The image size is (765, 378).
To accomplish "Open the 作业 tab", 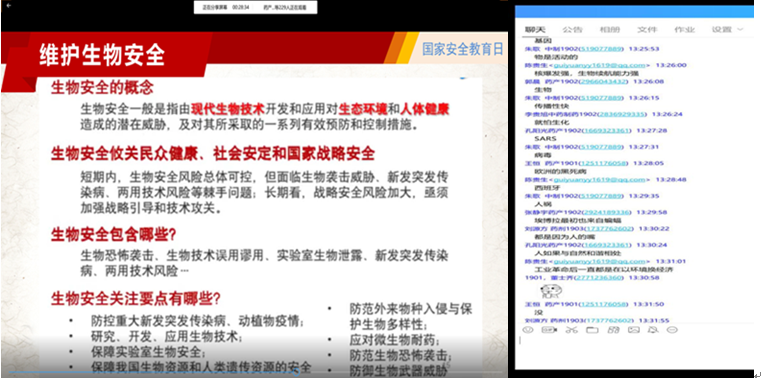I will click(684, 30).
